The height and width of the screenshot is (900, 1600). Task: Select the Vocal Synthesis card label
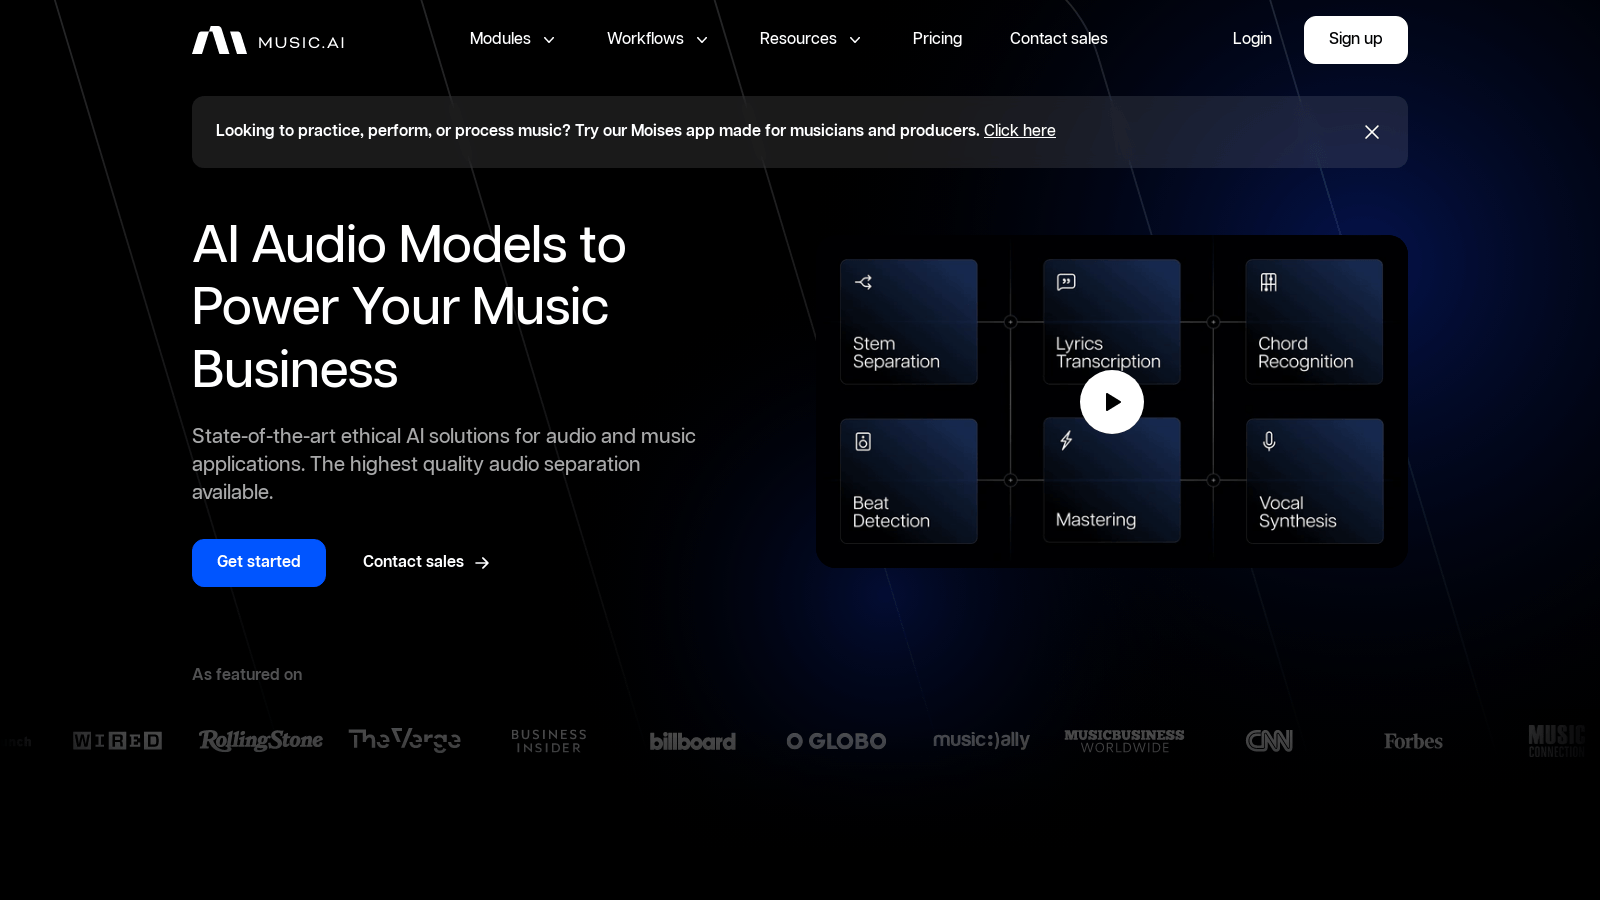tap(1297, 512)
